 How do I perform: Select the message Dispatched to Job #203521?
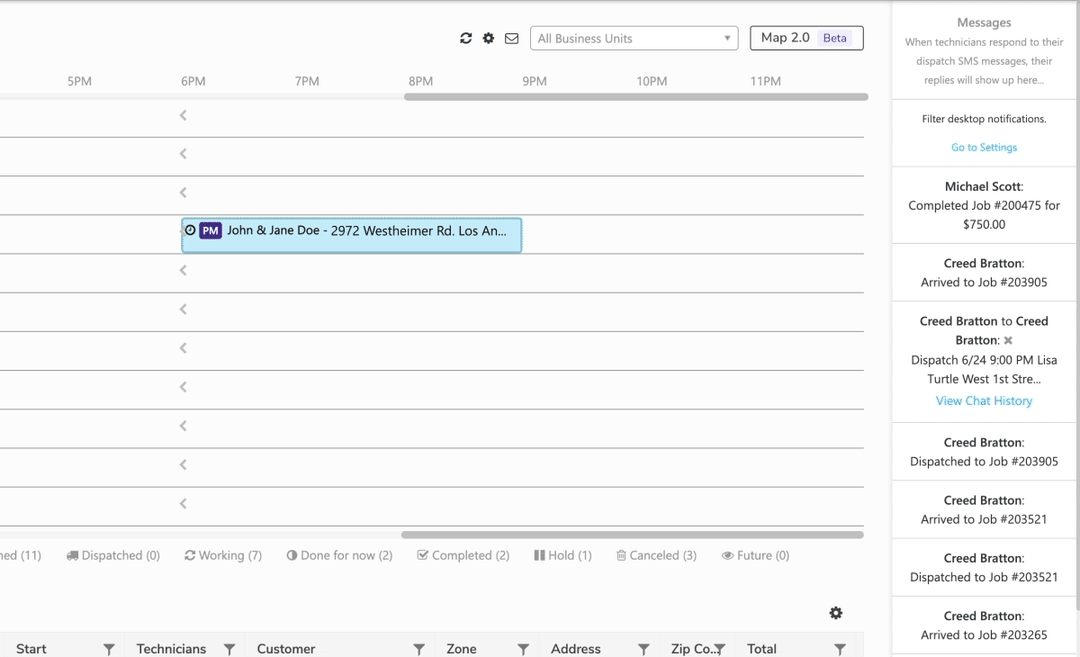point(984,567)
